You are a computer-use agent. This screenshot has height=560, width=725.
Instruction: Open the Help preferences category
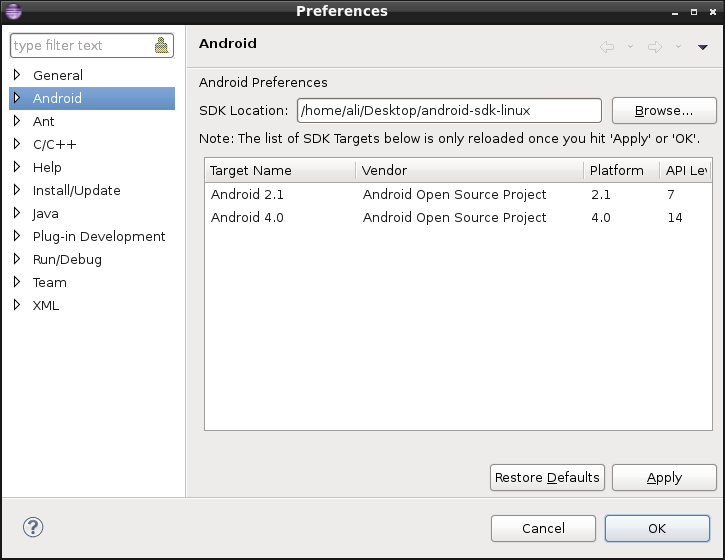pyautogui.click(x=47, y=167)
